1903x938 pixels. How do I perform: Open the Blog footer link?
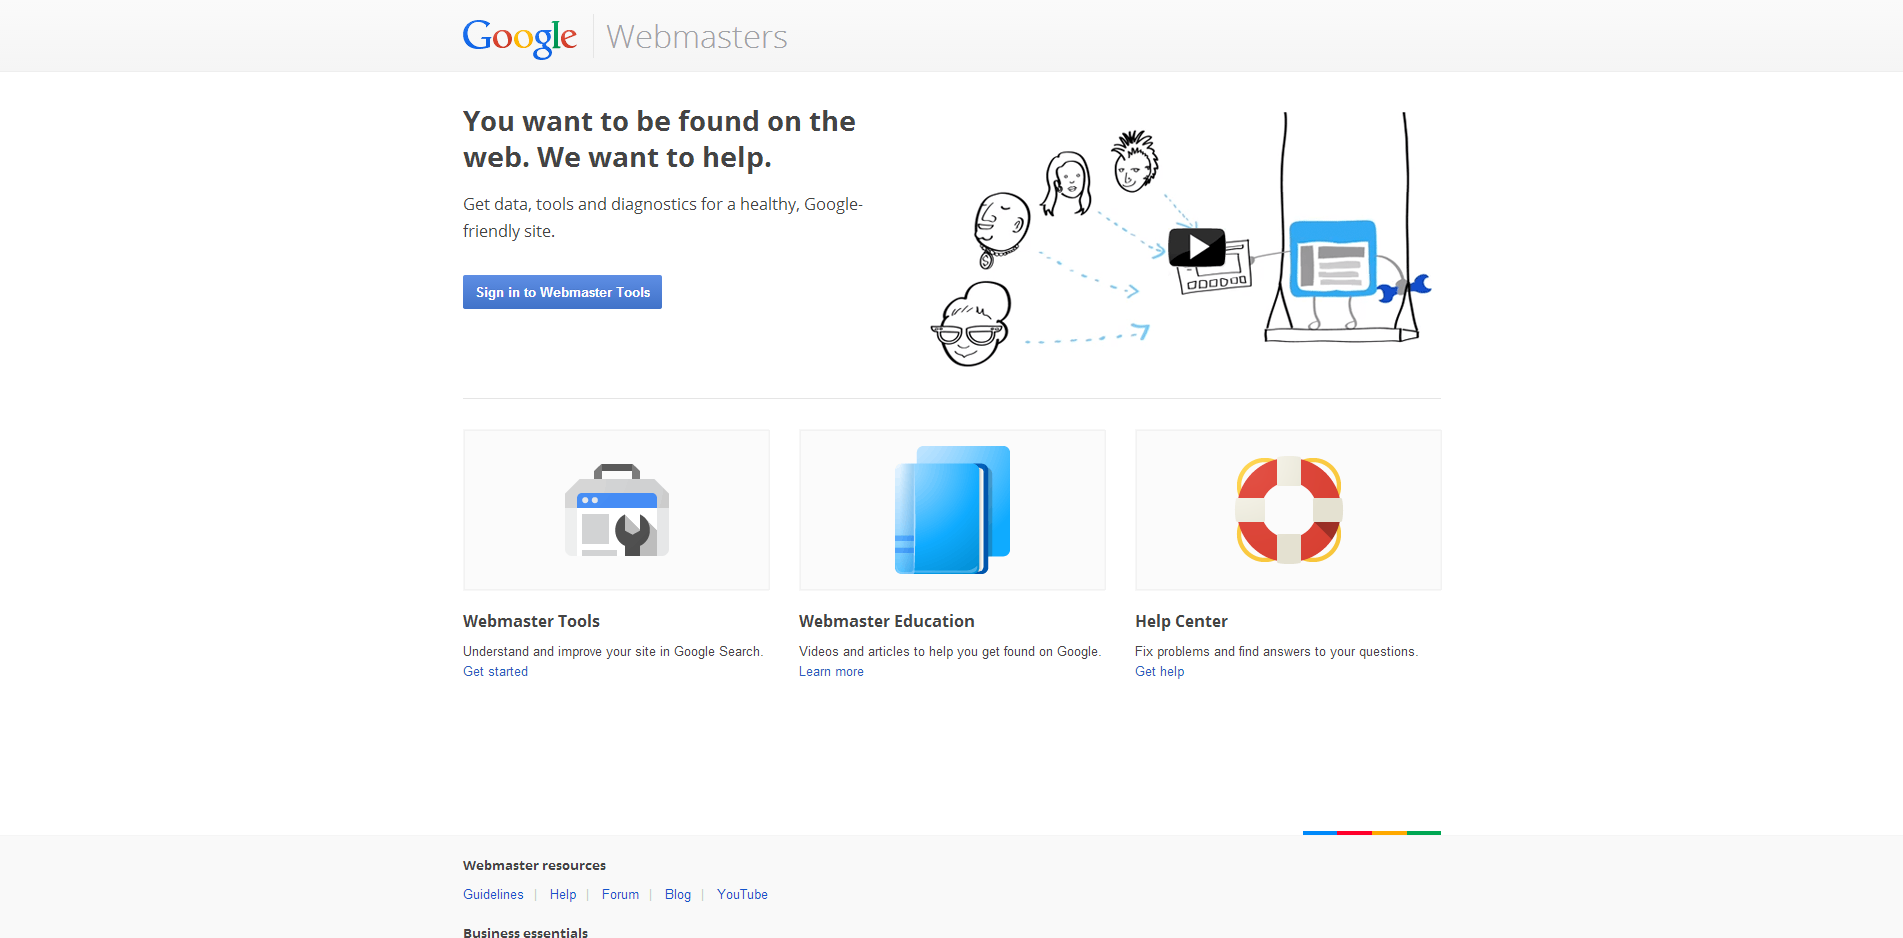pyautogui.click(x=678, y=895)
